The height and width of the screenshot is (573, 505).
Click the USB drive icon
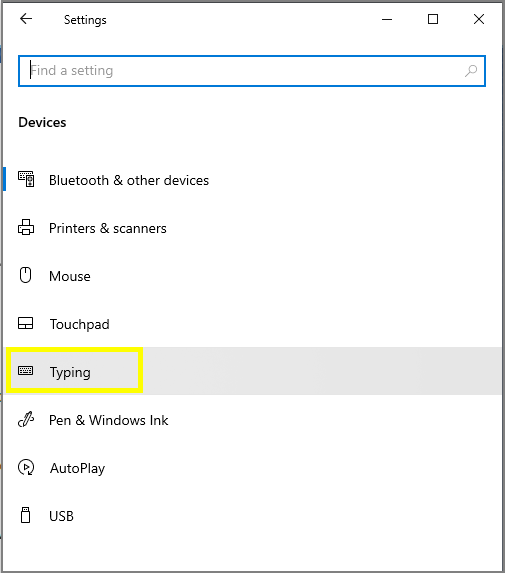pyautogui.click(x=26, y=515)
